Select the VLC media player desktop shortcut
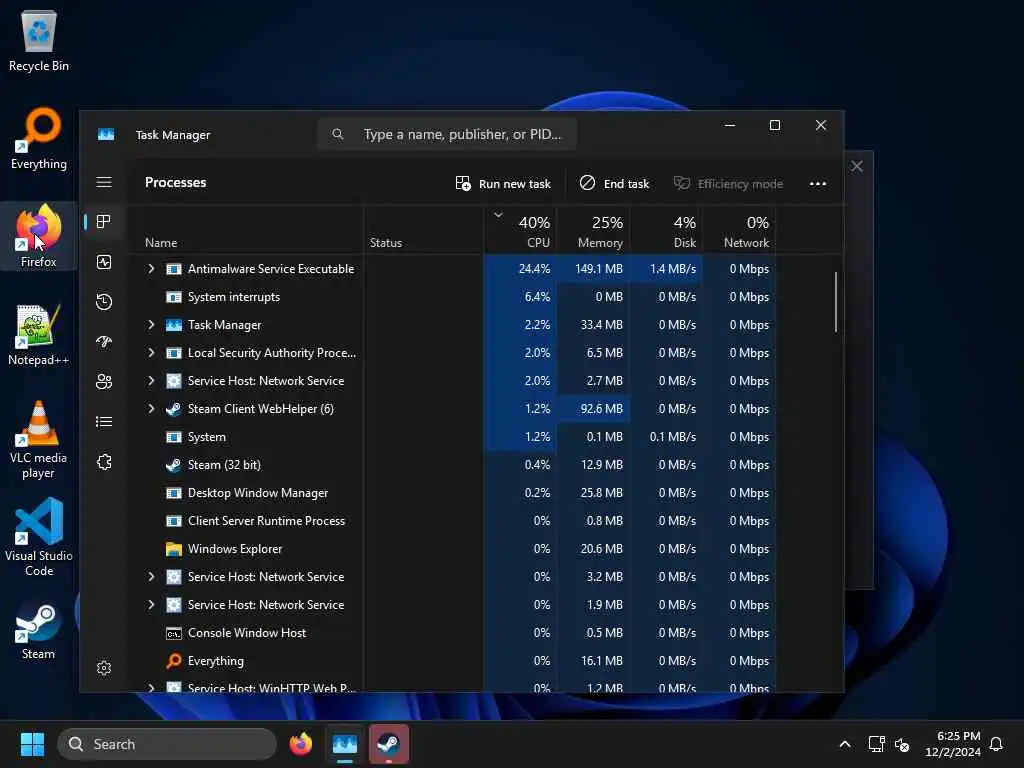The image size is (1024, 768). click(39, 440)
